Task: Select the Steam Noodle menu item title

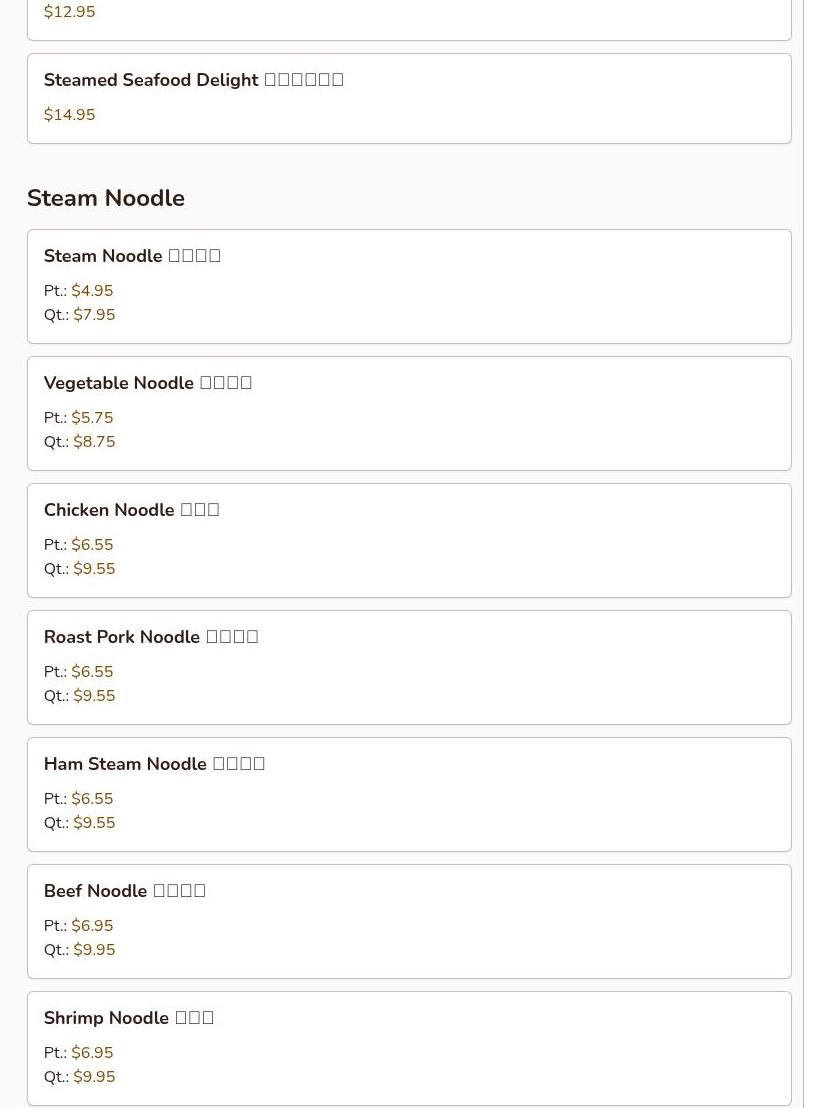Action: click(132, 256)
